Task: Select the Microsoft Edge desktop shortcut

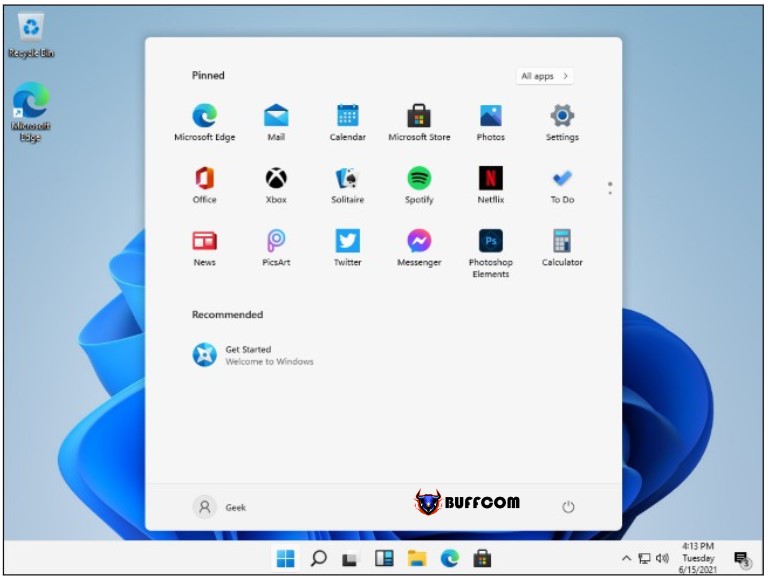Action: (x=30, y=112)
